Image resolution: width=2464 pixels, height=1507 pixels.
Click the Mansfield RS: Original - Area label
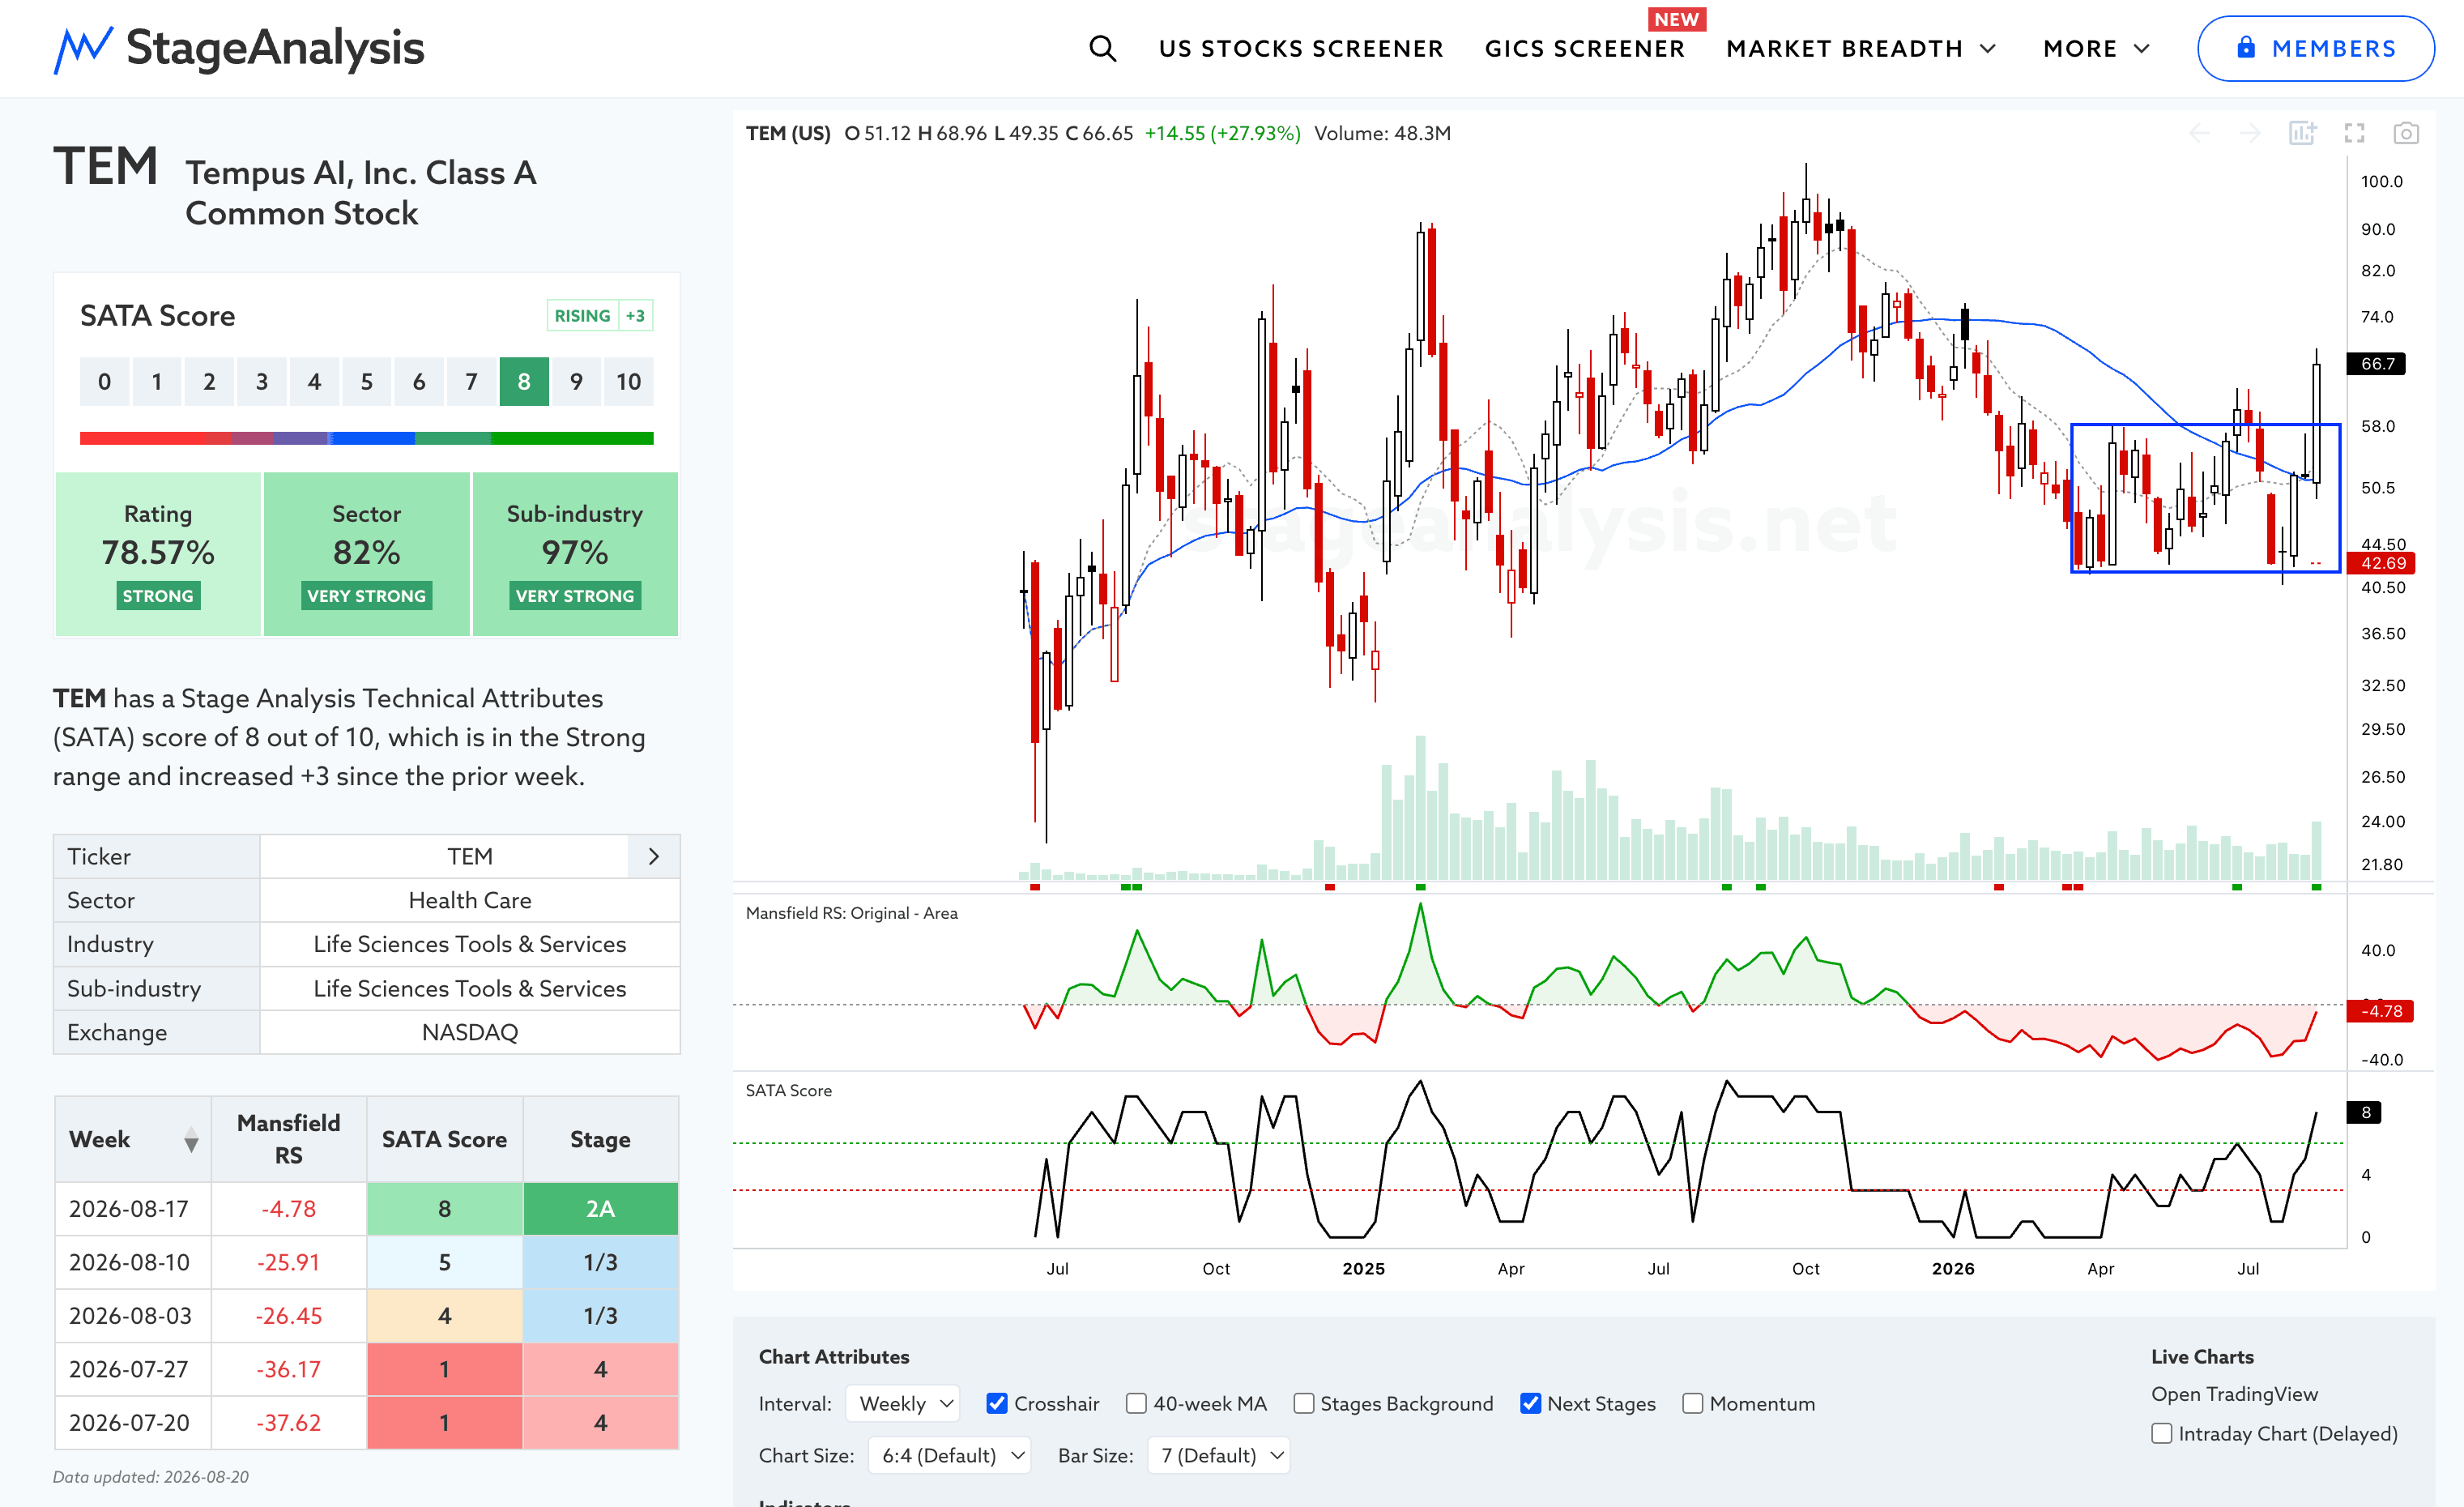[x=852, y=914]
